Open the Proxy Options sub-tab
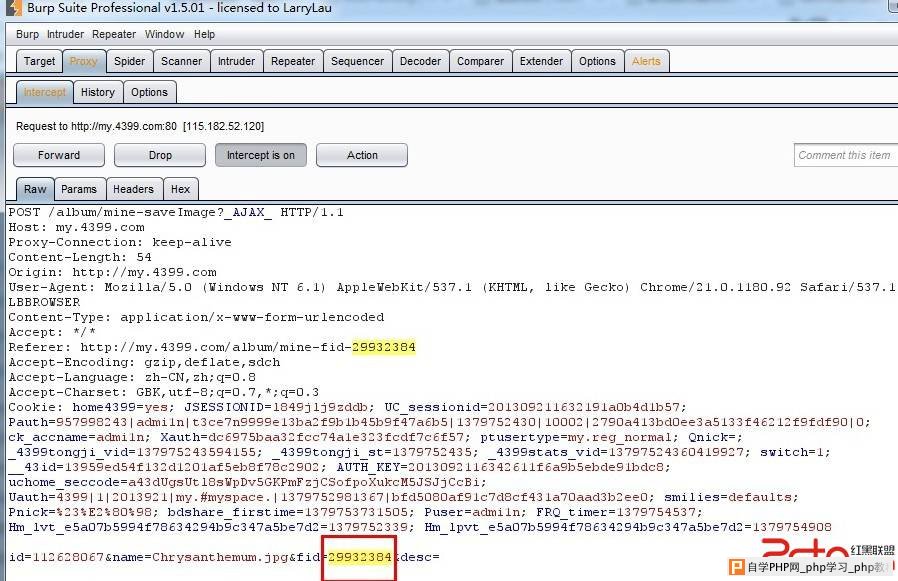Image resolution: width=898 pixels, height=581 pixels. click(x=149, y=92)
